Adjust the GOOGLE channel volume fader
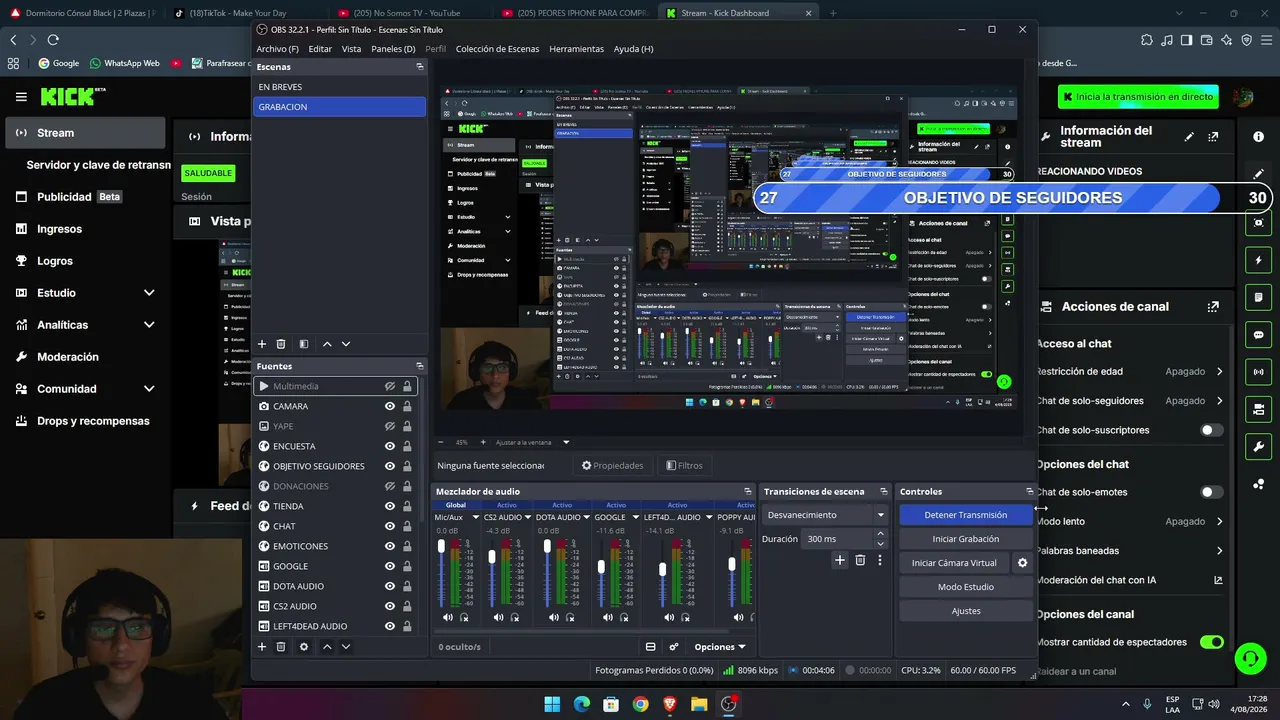 pos(601,567)
